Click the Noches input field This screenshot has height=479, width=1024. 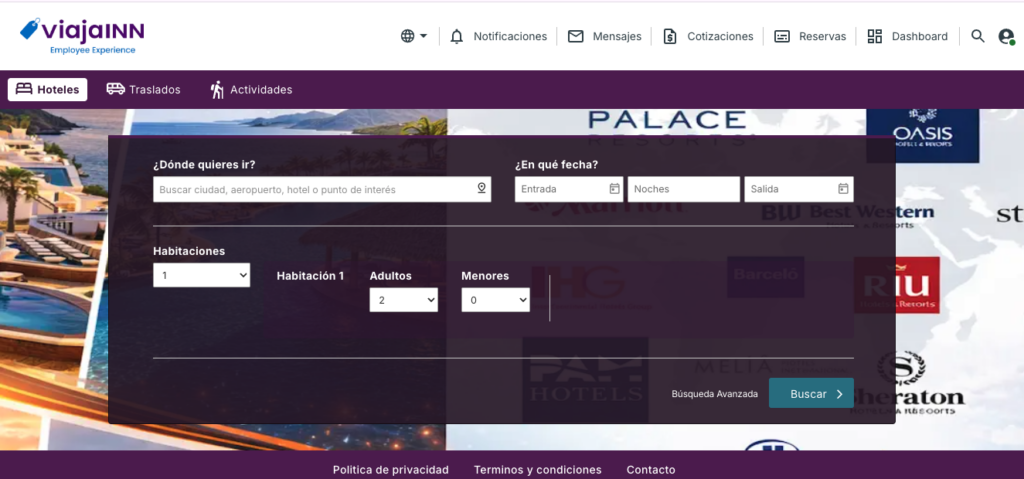[684, 189]
